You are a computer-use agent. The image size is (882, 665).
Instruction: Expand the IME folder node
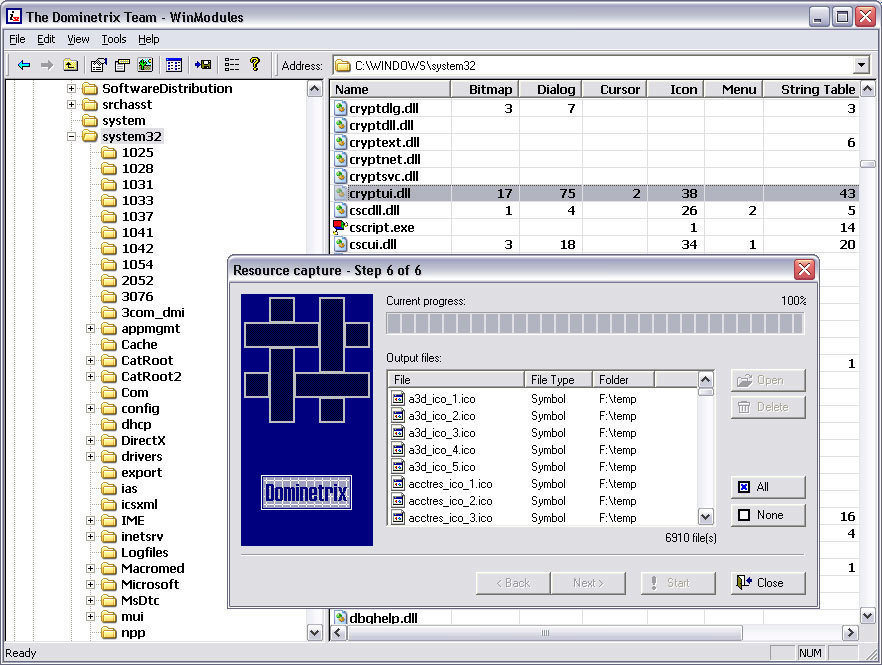point(91,520)
